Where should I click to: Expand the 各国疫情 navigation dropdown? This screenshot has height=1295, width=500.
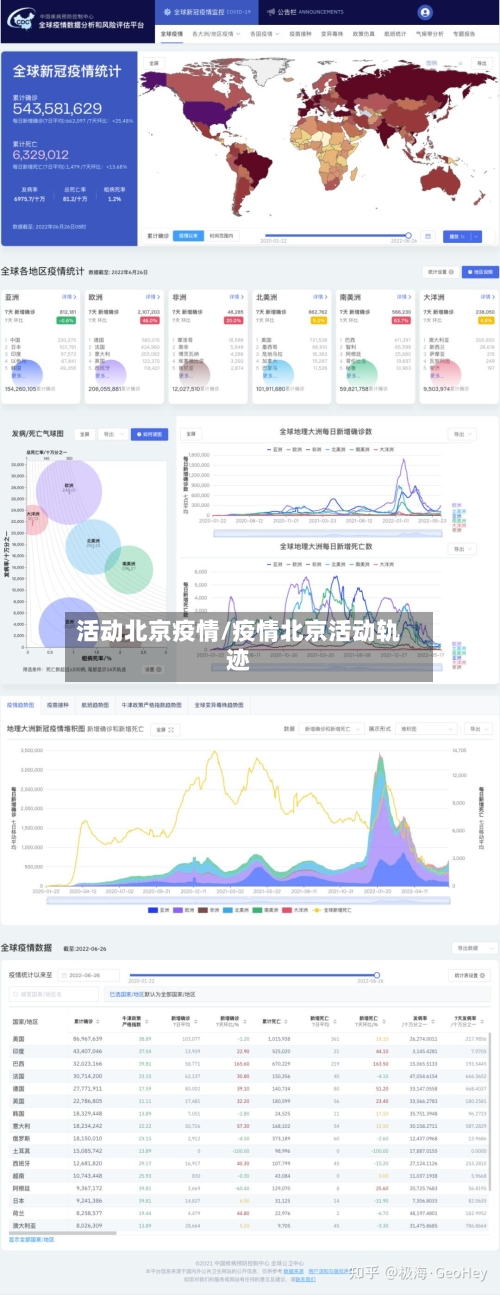(x=264, y=33)
